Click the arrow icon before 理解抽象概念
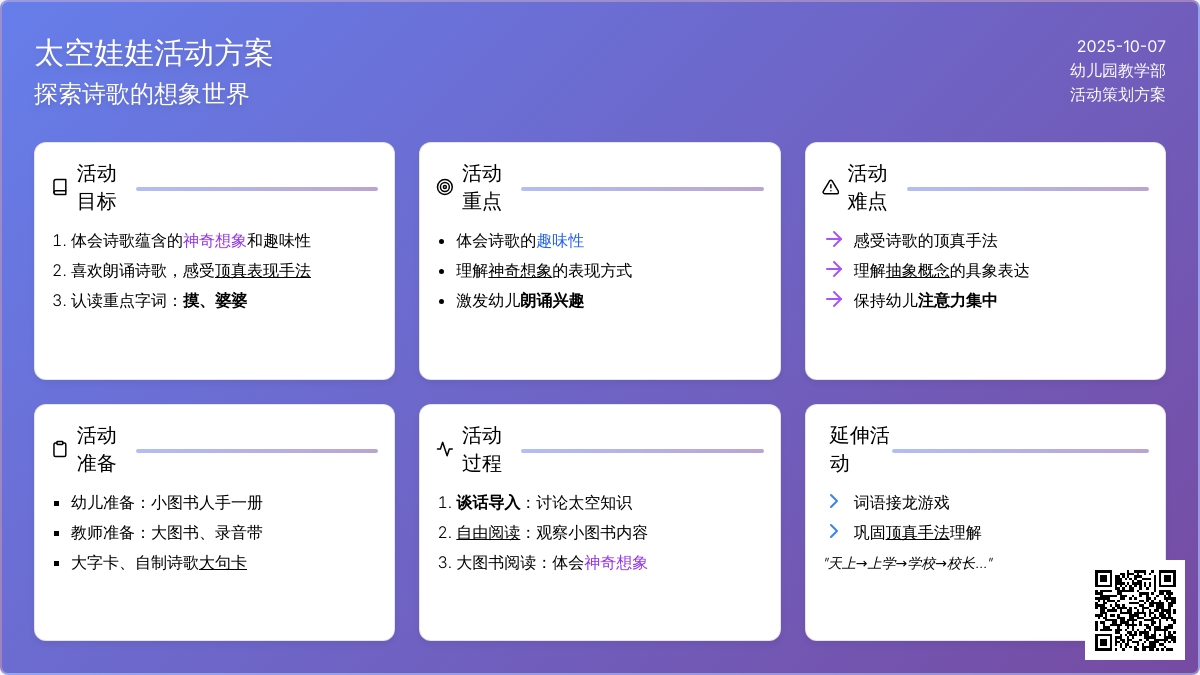 (833, 269)
